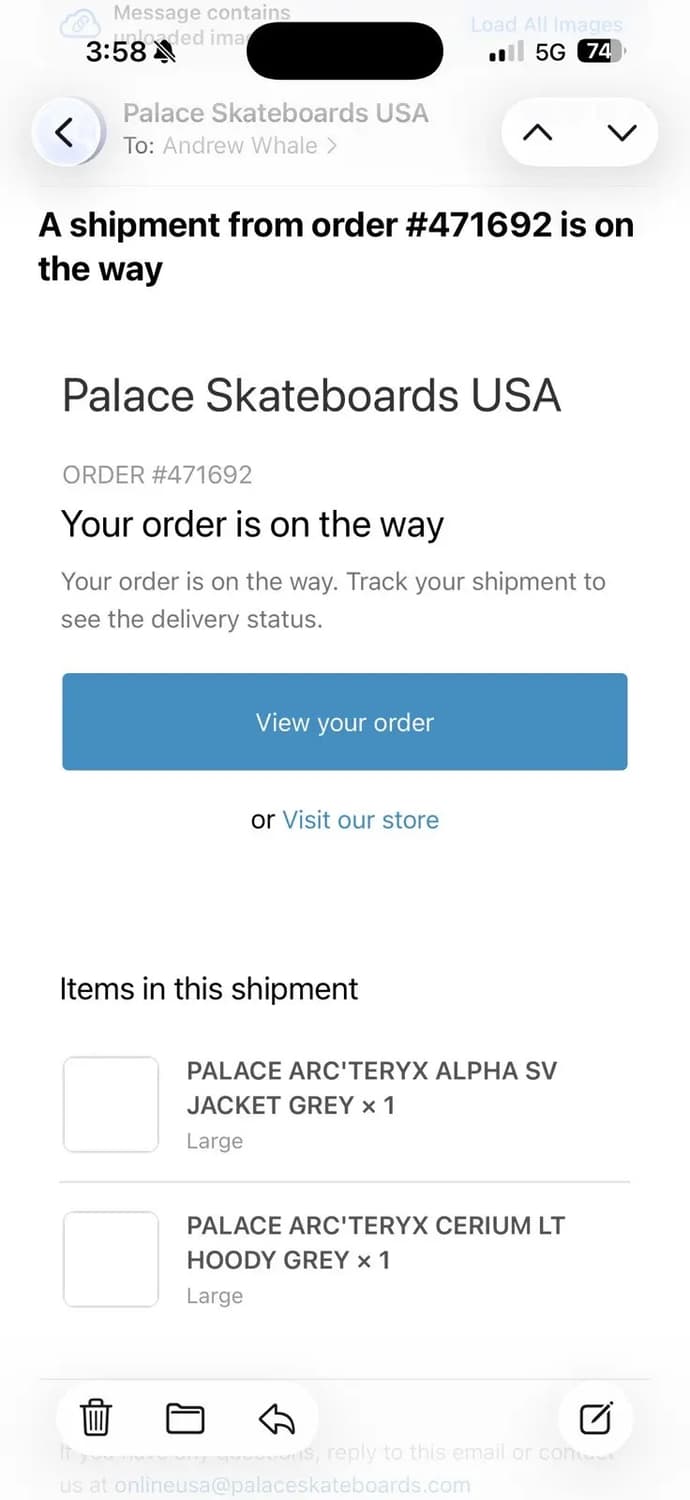This screenshot has height=1500, width=690.
Task: Compose a new email
Action: (596, 1417)
